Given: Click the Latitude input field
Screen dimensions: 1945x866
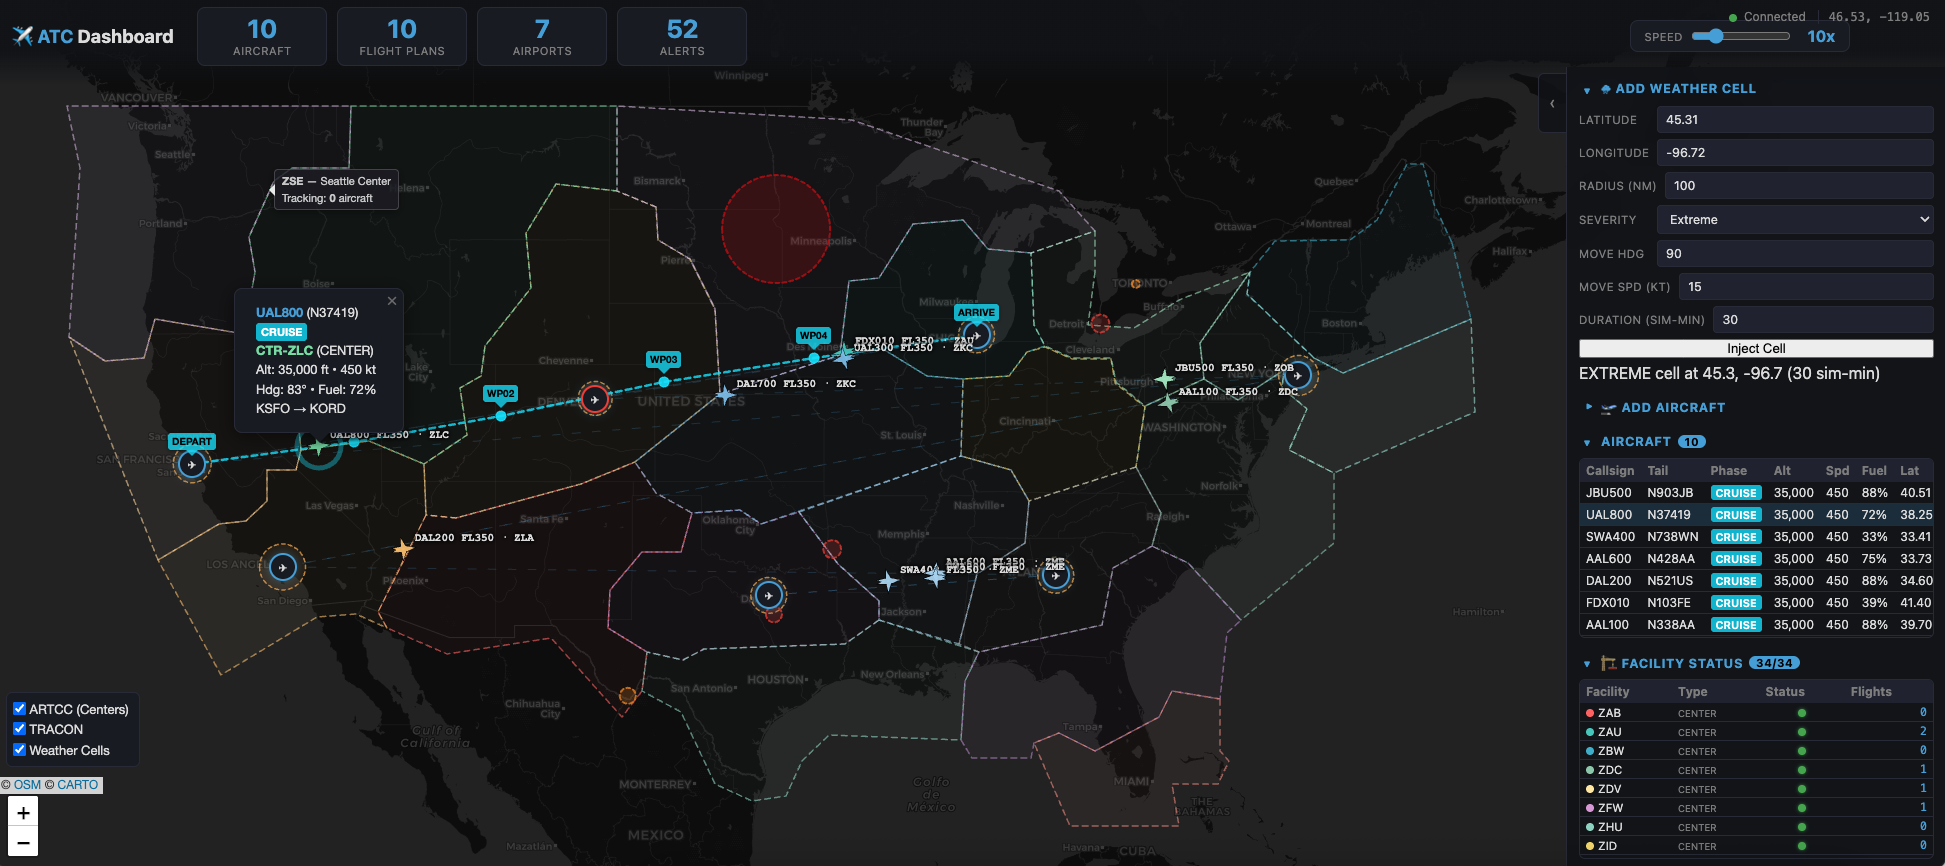Looking at the screenshot, I should pos(1795,120).
